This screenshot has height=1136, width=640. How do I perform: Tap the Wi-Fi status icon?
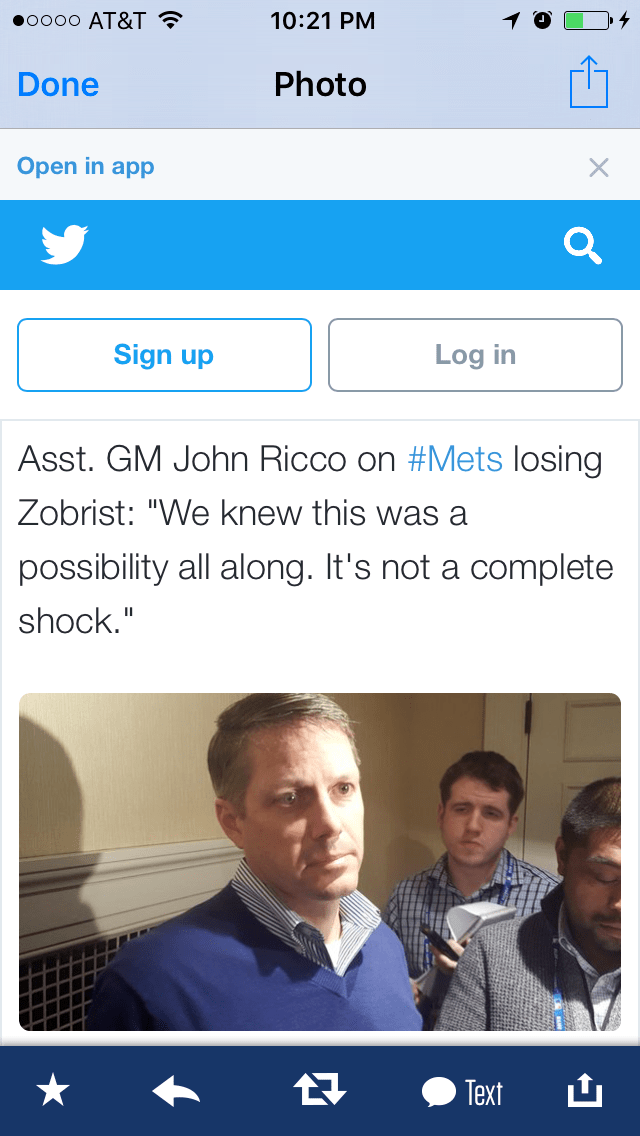tap(171, 20)
